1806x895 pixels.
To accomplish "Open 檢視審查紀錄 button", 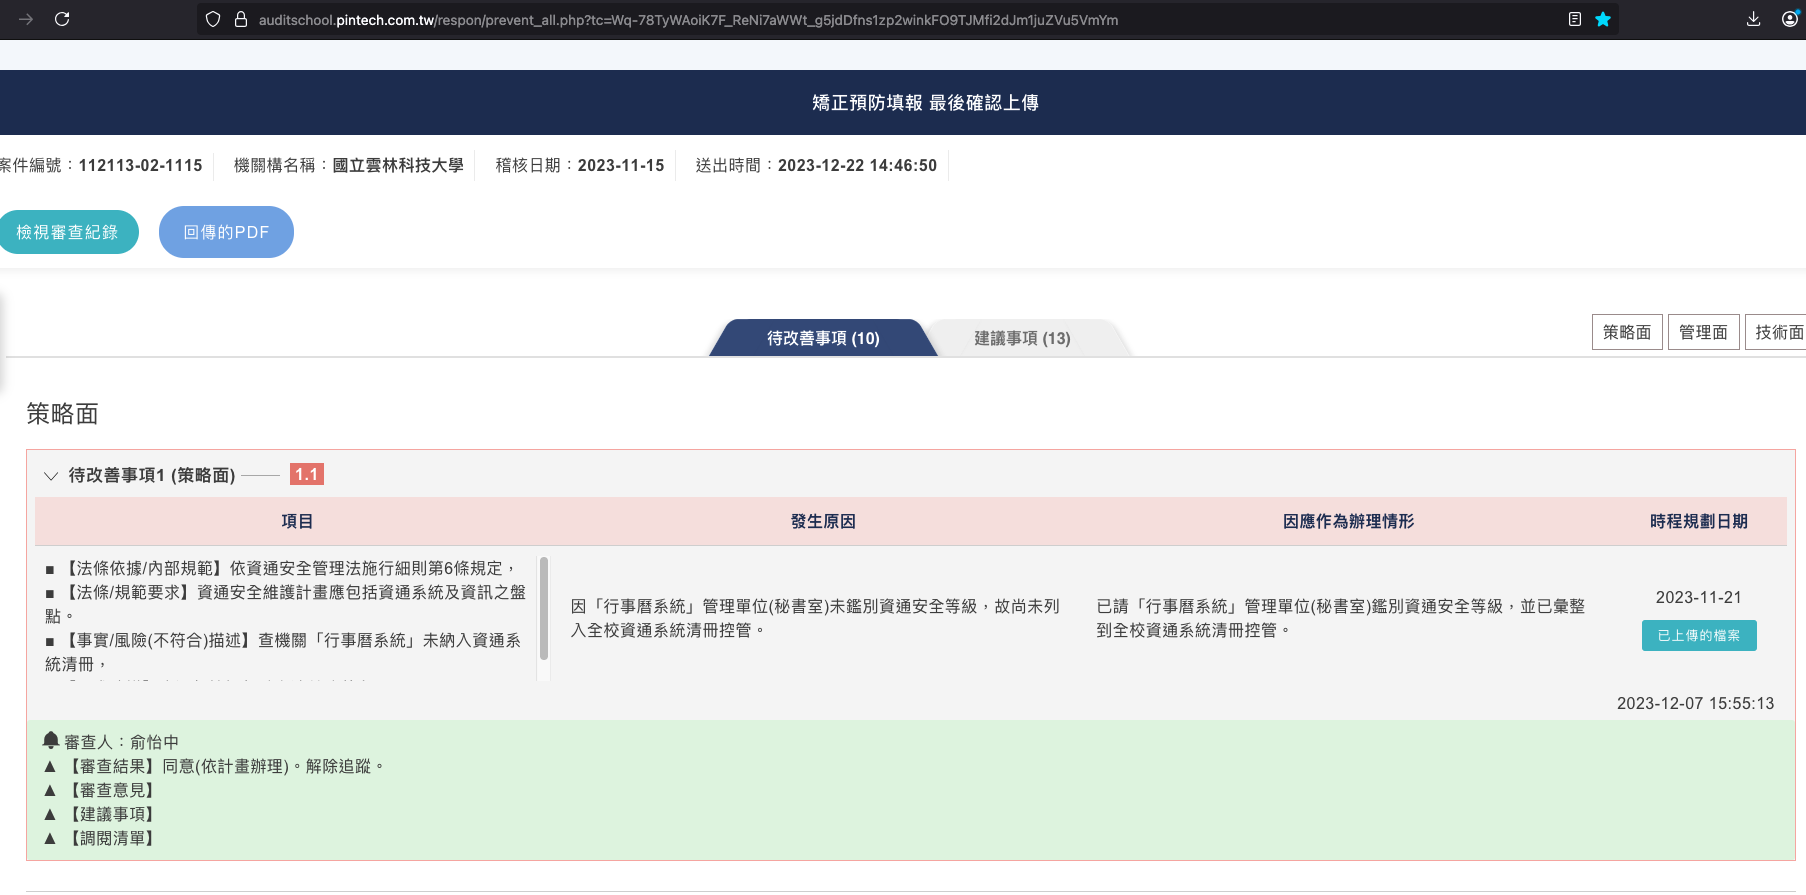I will (x=67, y=232).
